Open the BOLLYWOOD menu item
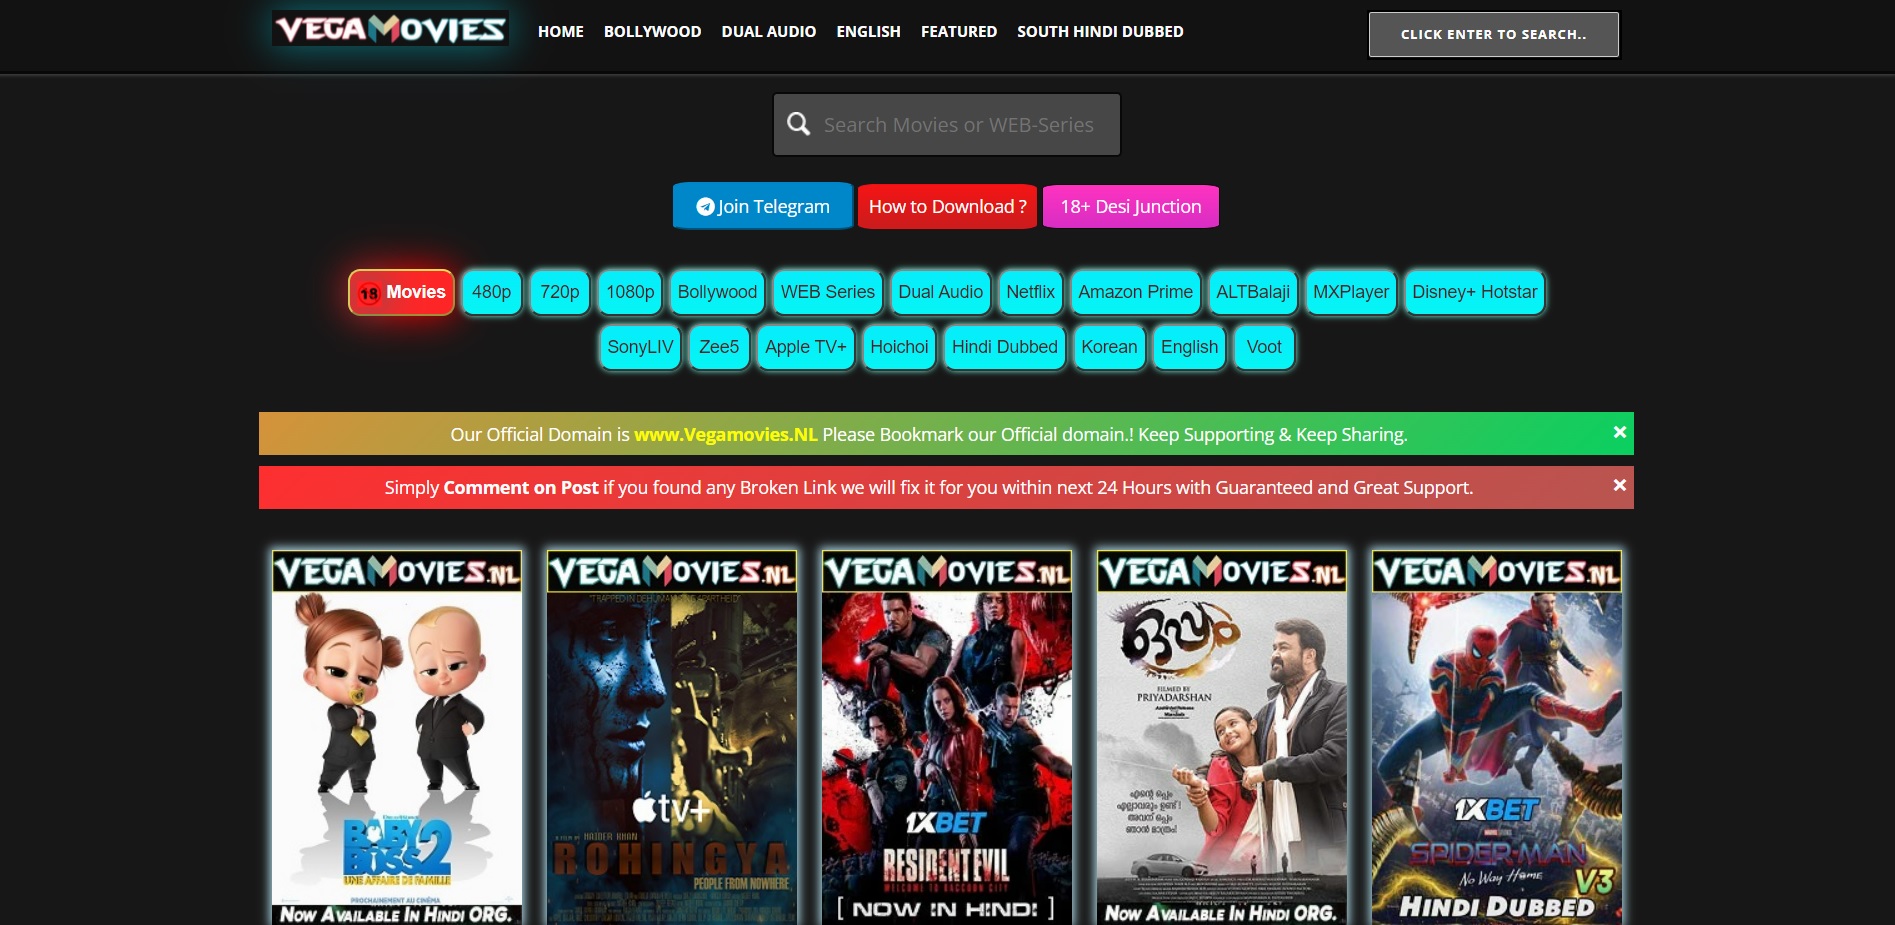 tap(652, 32)
